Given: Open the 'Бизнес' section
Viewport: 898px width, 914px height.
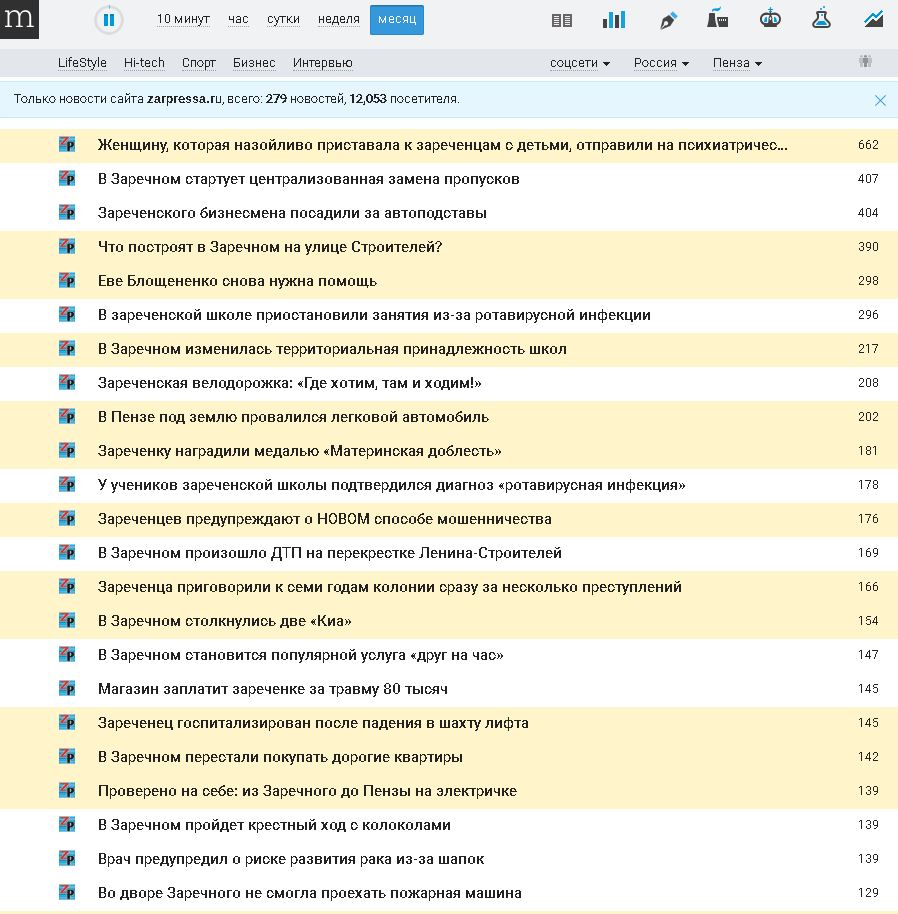Looking at the screenshot, I should click(254, 63).
